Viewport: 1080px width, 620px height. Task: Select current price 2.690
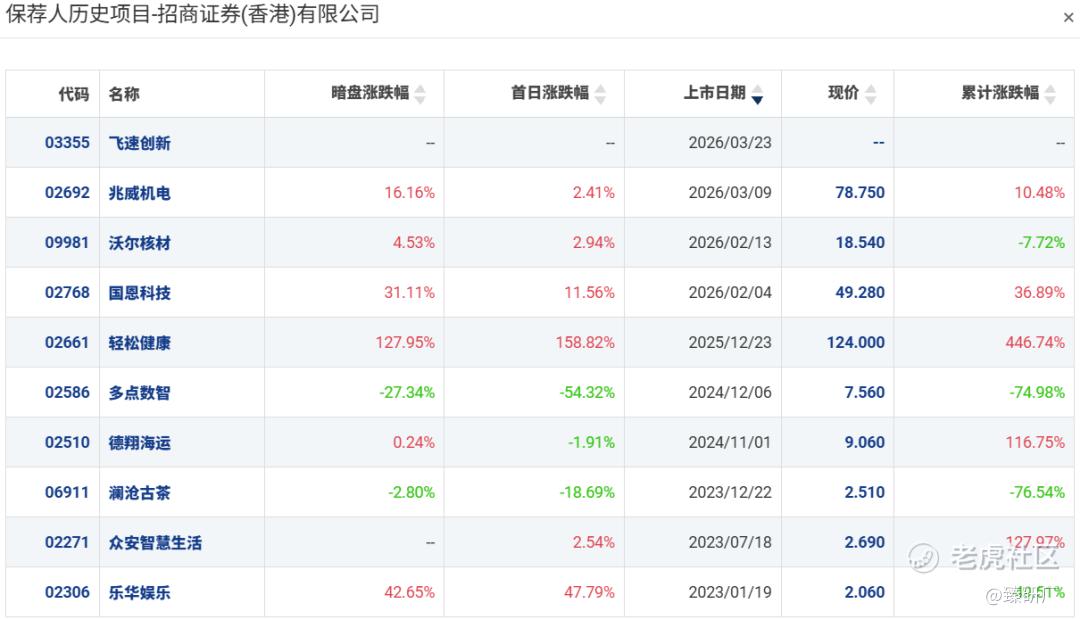click(865, 542)
